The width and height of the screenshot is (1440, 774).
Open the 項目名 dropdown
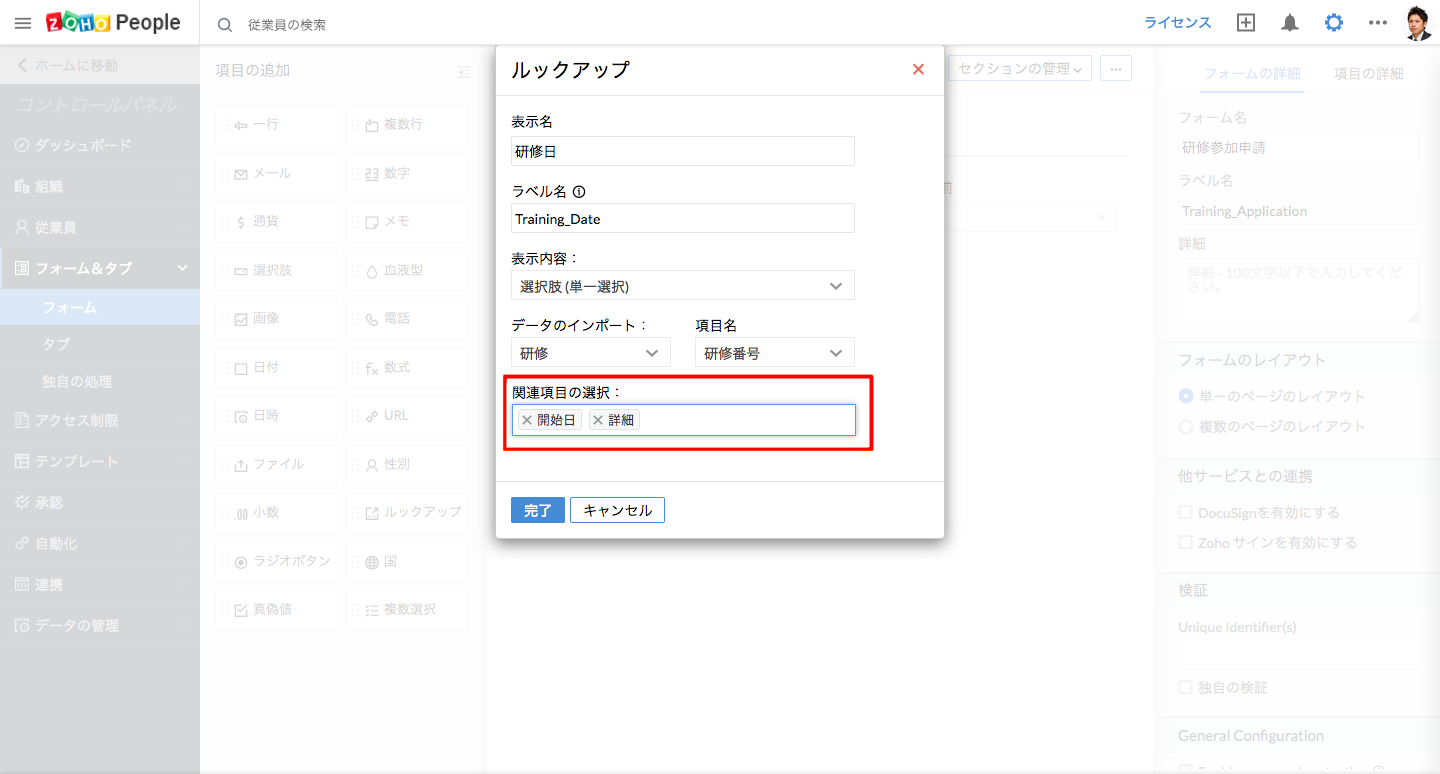(x=775, y=353)
